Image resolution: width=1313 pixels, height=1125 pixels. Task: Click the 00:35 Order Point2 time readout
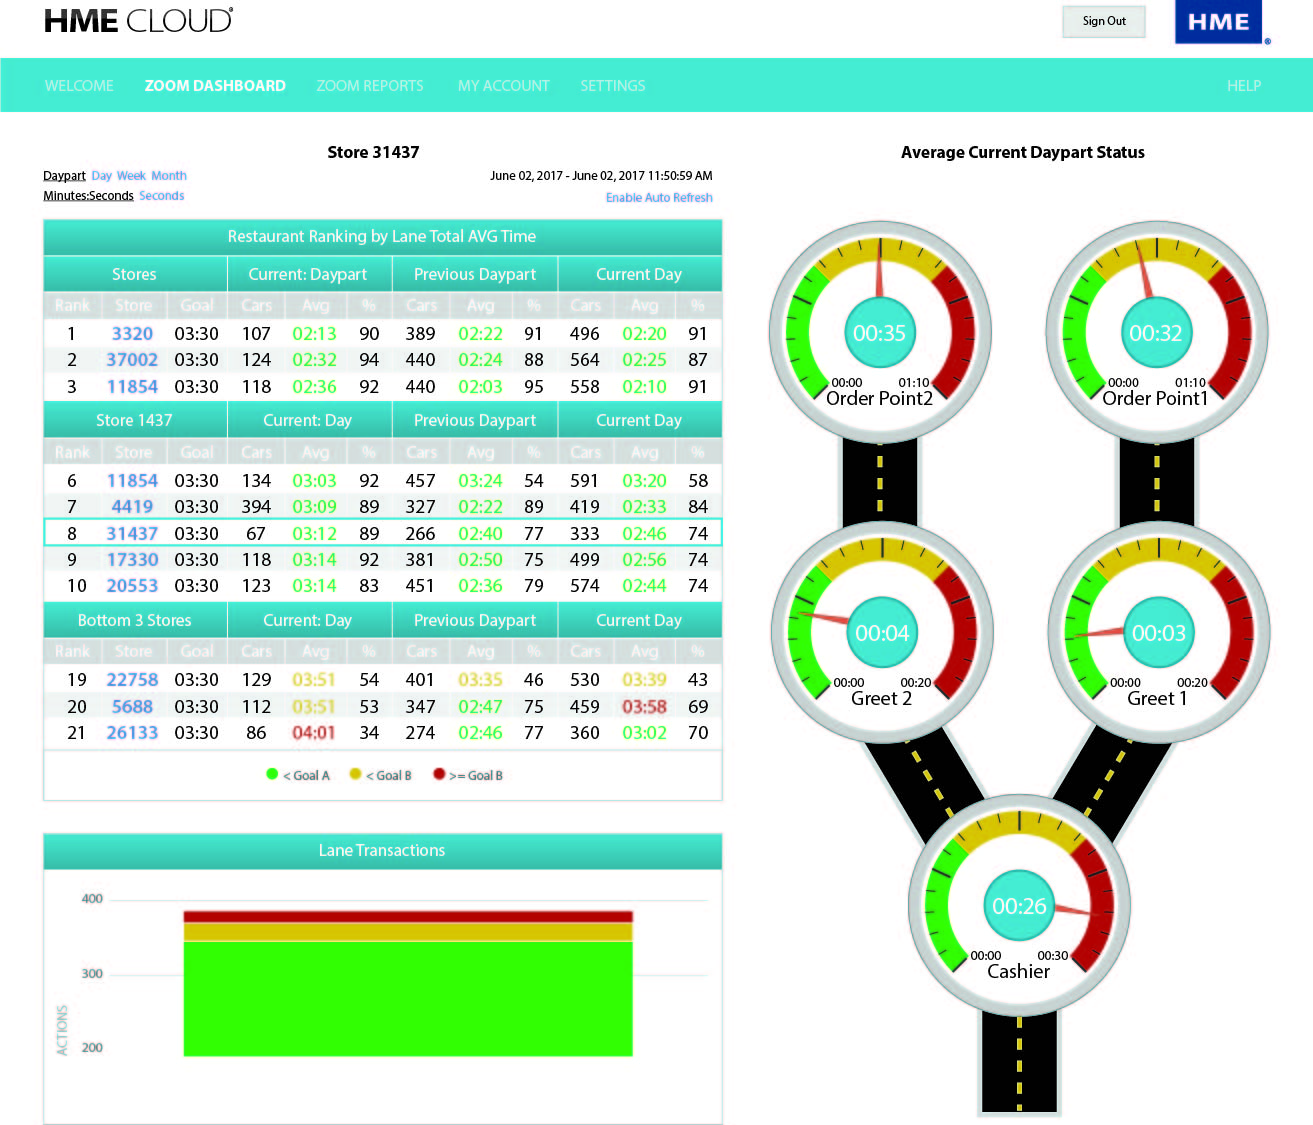coord(880,333)
